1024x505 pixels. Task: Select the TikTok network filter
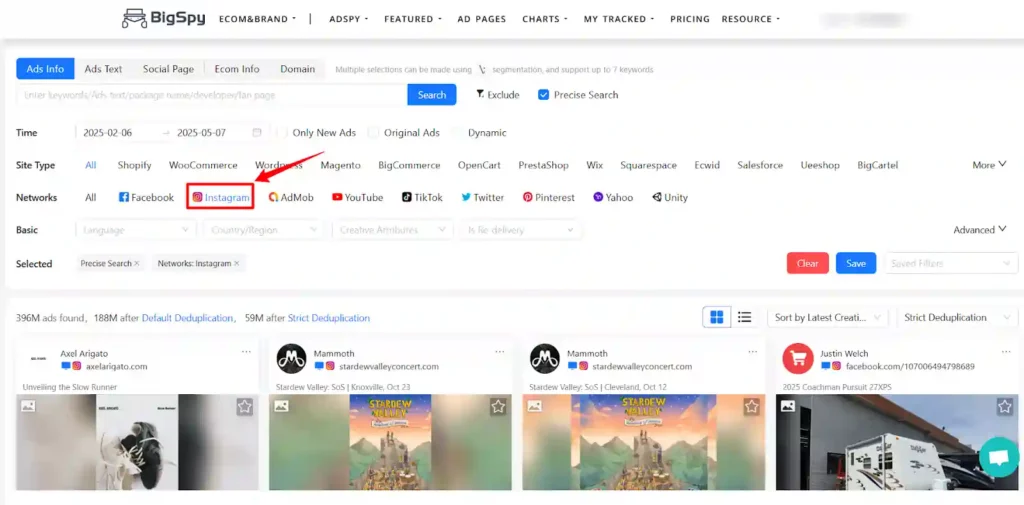click(422, 197)
